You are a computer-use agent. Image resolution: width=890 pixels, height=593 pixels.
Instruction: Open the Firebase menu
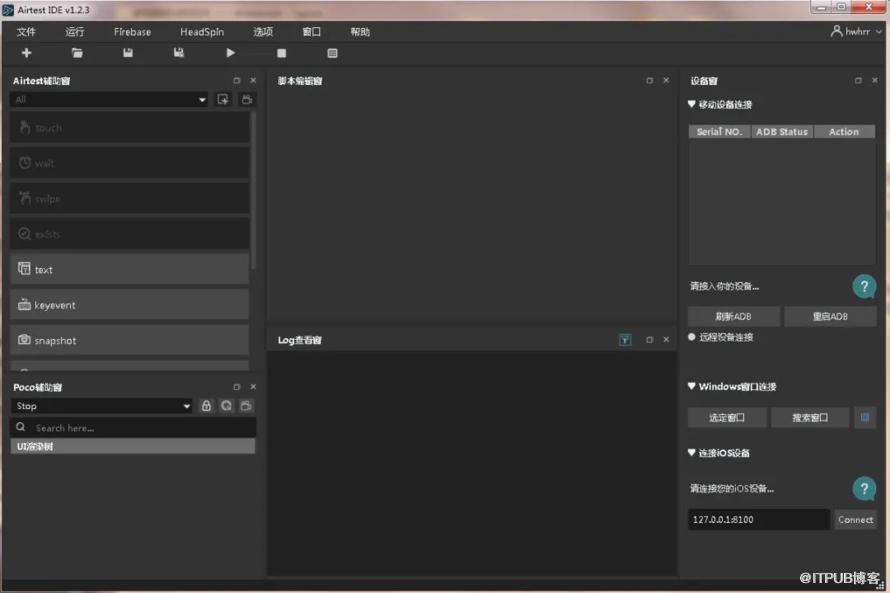pyautogui.click(x=132, y=32)
